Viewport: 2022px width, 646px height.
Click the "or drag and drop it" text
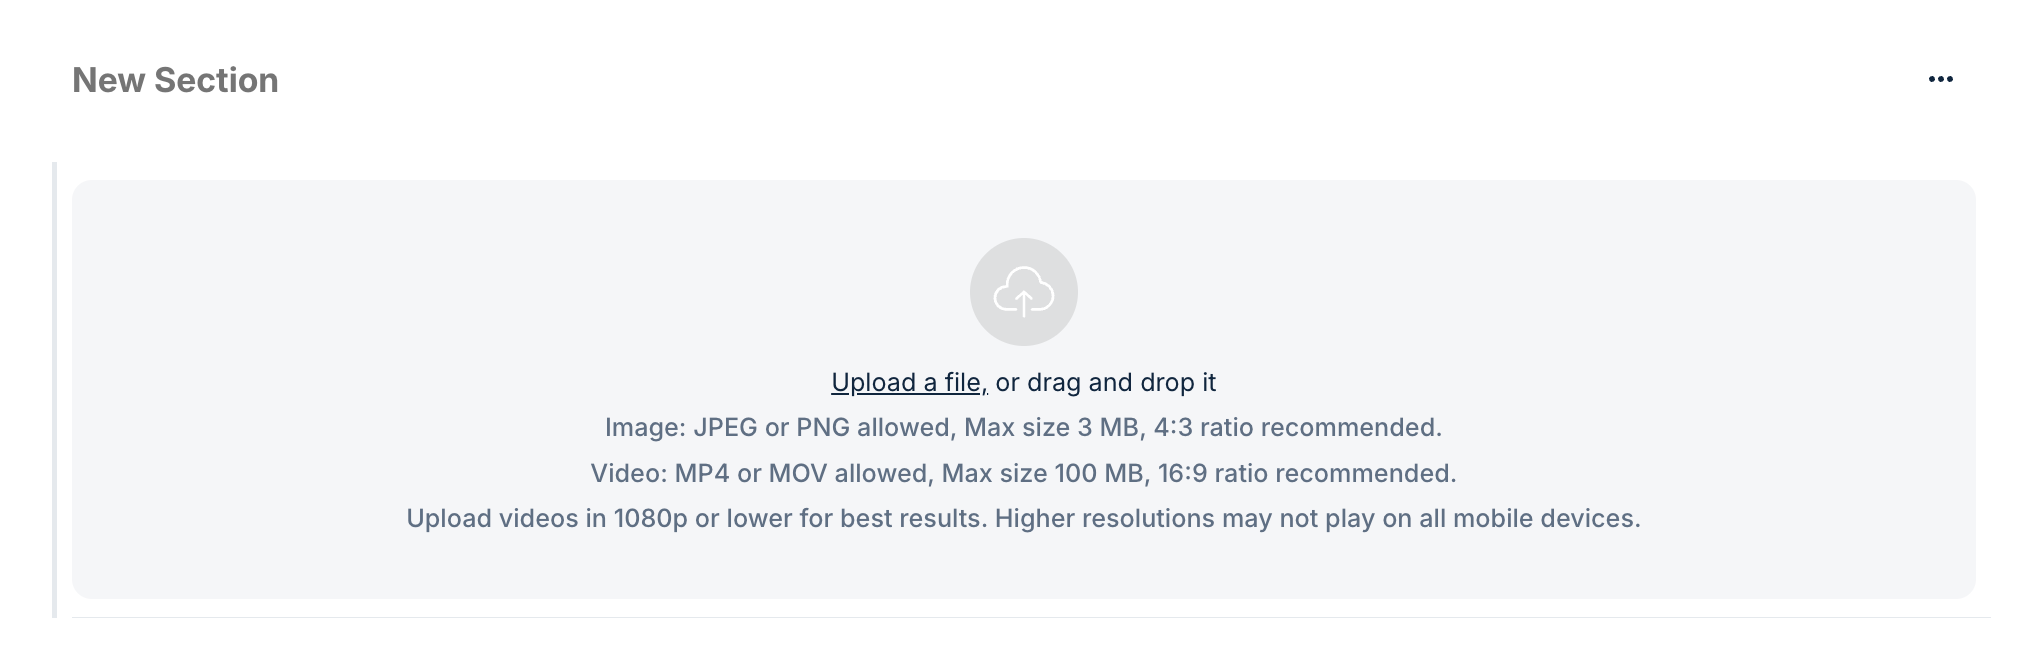pyautogui.click(x=1105, y=382)
